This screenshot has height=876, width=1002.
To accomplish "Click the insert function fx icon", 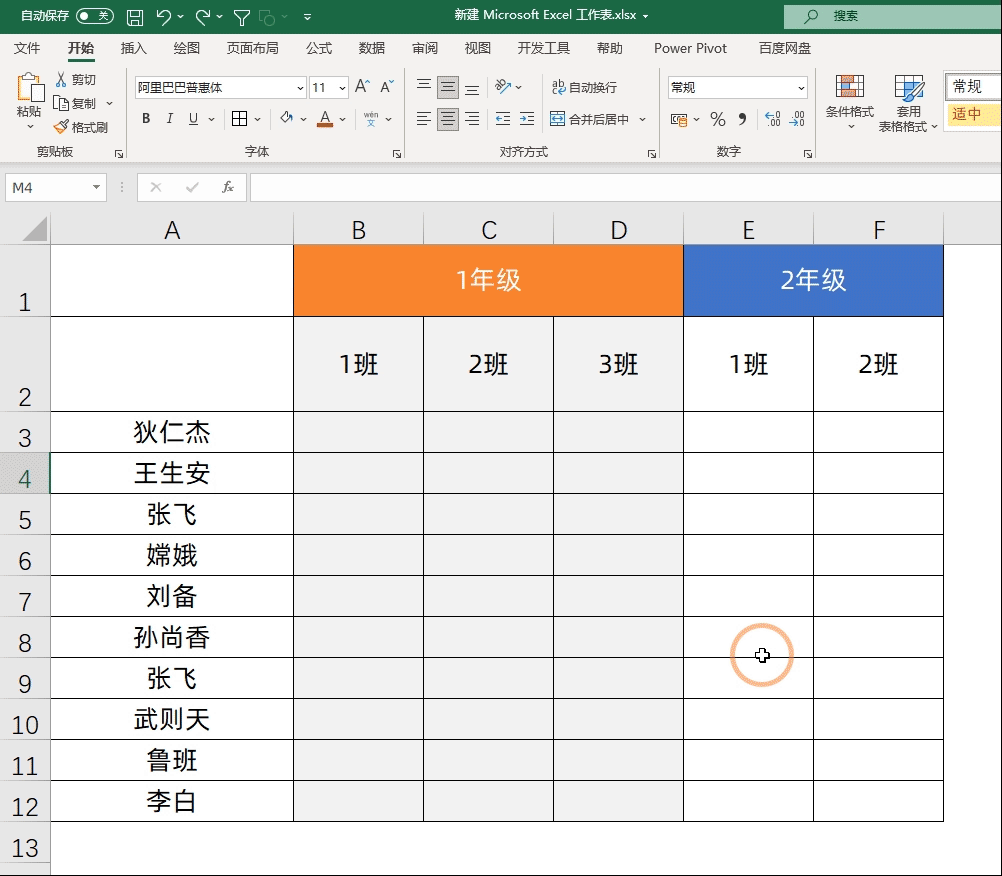I will 228,187.
